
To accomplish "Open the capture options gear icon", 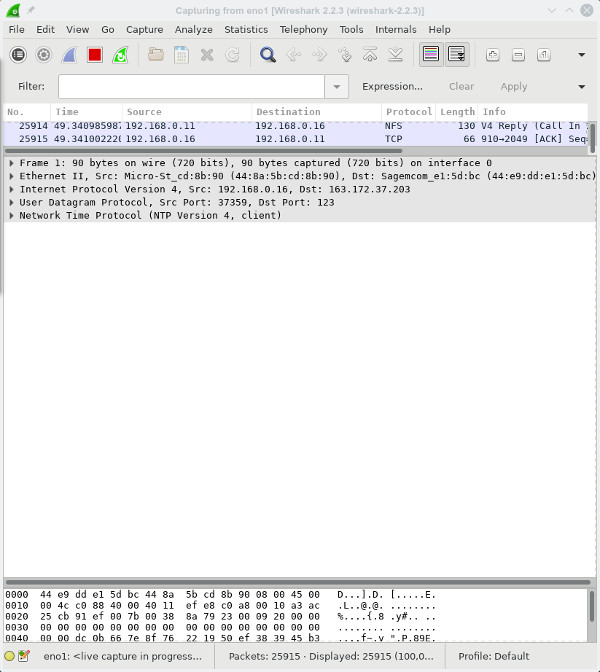I will click(x=44, y=55).
